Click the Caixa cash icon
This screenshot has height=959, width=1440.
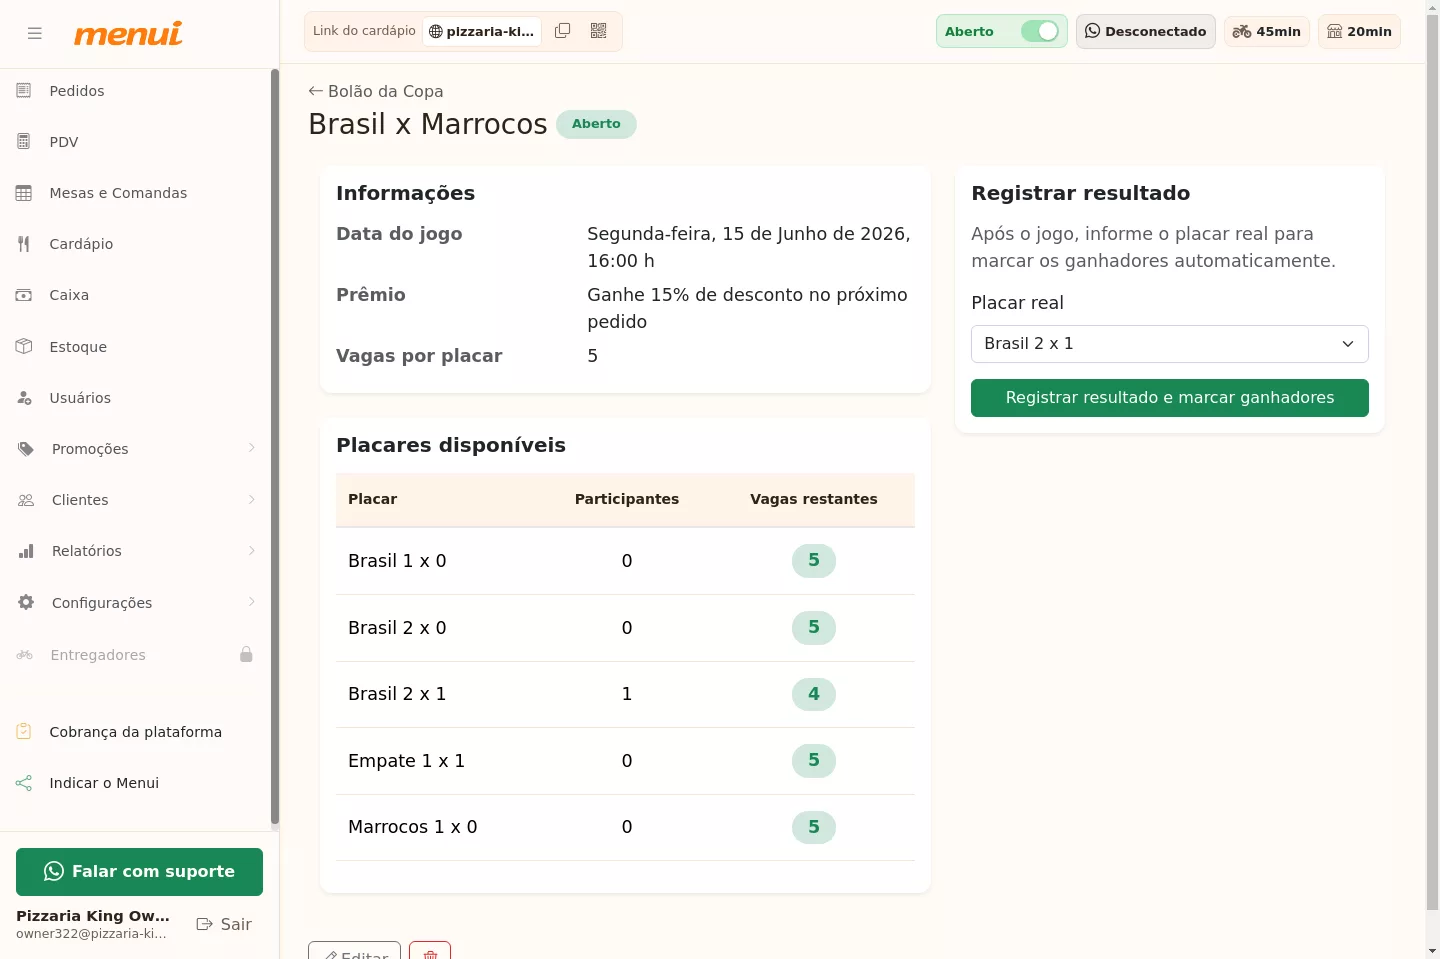coord(24,295)
